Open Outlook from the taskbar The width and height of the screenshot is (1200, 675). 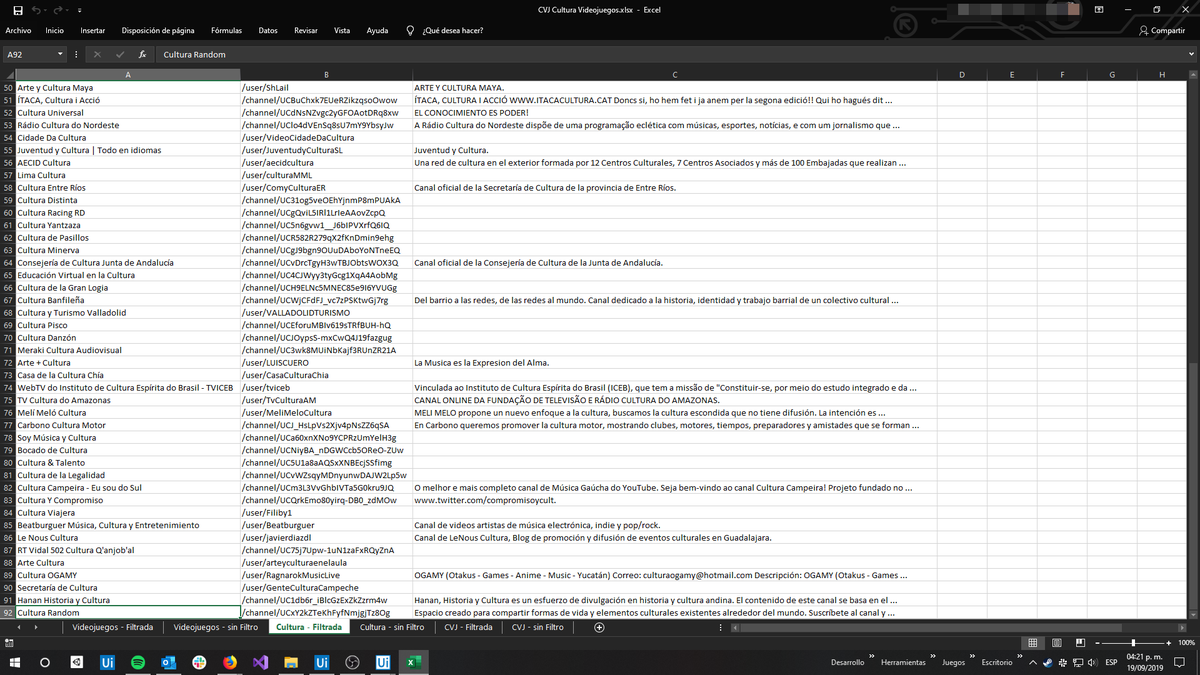[169, 662]
